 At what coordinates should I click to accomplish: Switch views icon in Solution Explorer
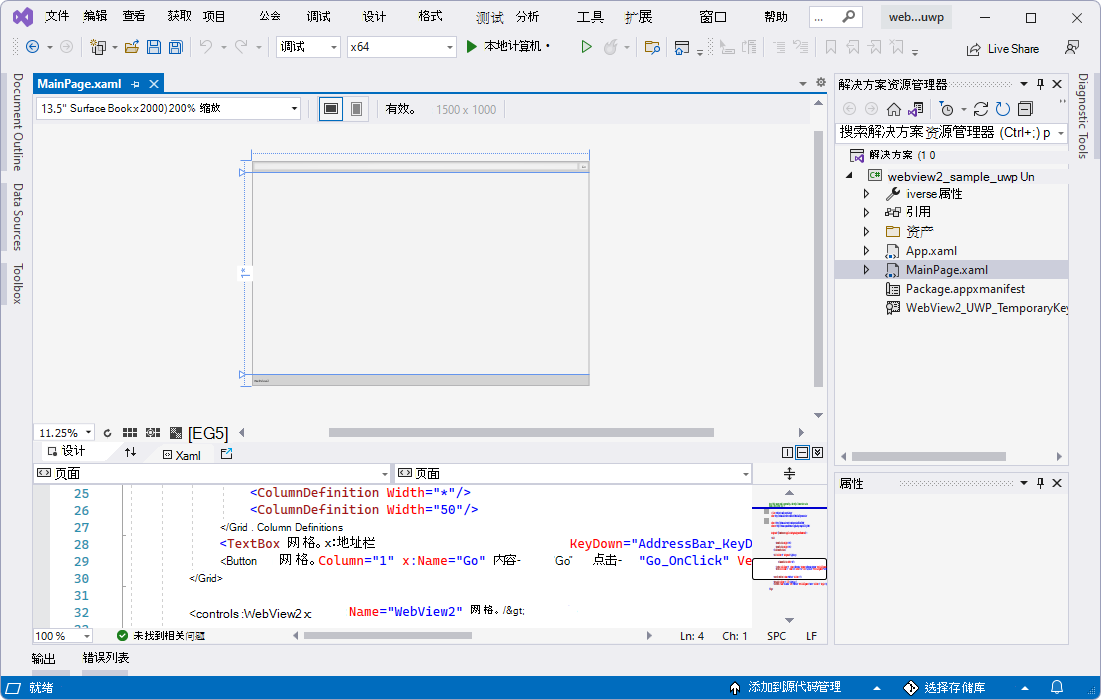[915, 109]
